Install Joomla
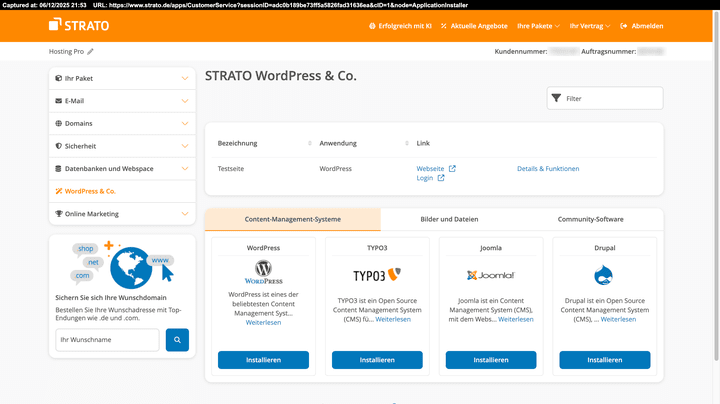Image resolution: width=720 pixels, height=404 pixels. pos(491,360)
